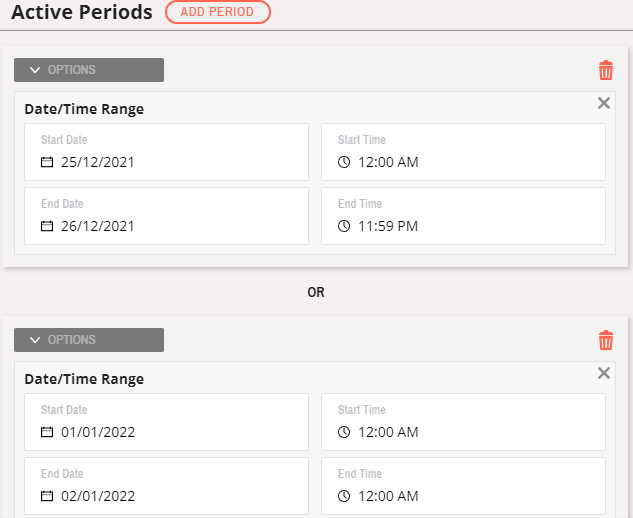The width and height of the screenshot is (633, 518).
Task: Click clock icon in second period End Time
Action: point(344,496)
